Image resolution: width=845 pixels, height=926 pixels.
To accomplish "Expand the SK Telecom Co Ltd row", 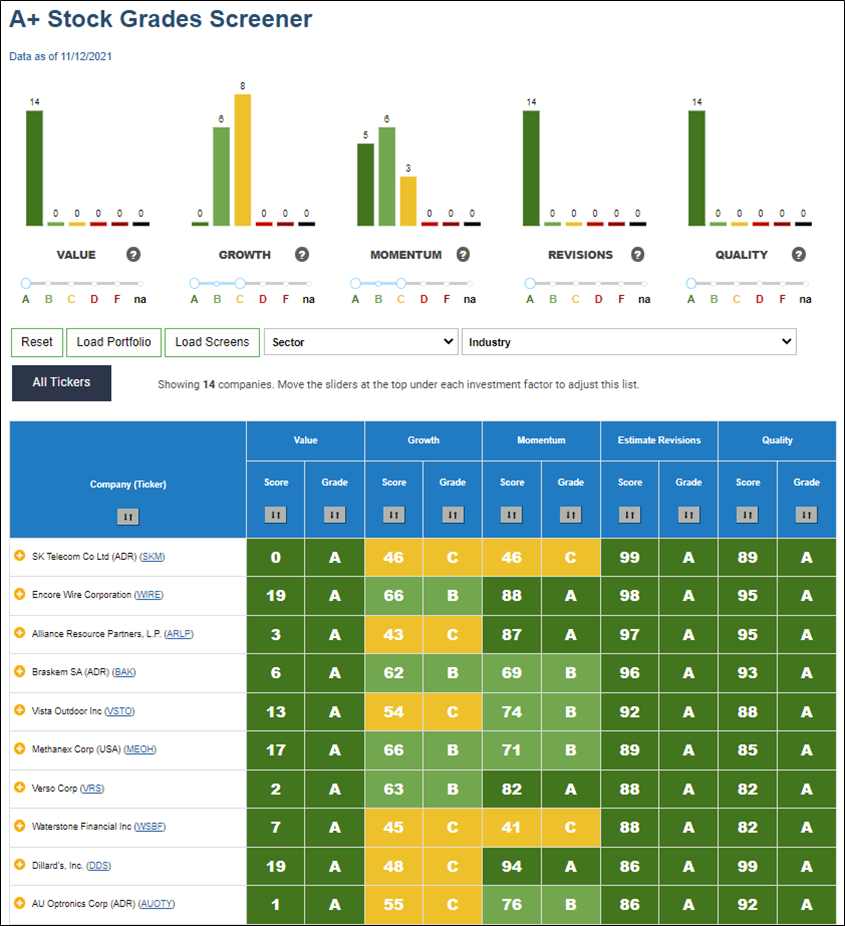I will point(19,556).
